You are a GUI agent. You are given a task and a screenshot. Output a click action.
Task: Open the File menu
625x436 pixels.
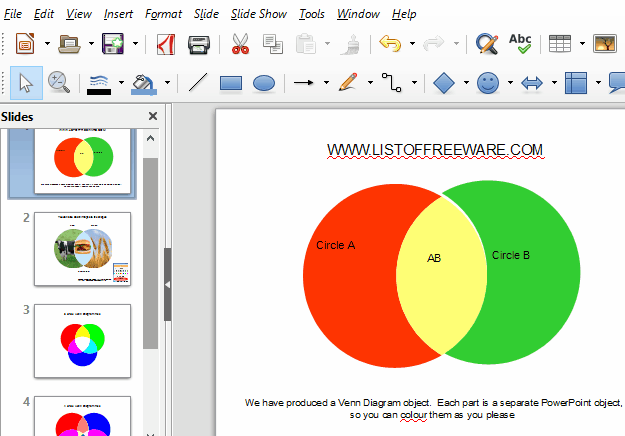[13, 14]
